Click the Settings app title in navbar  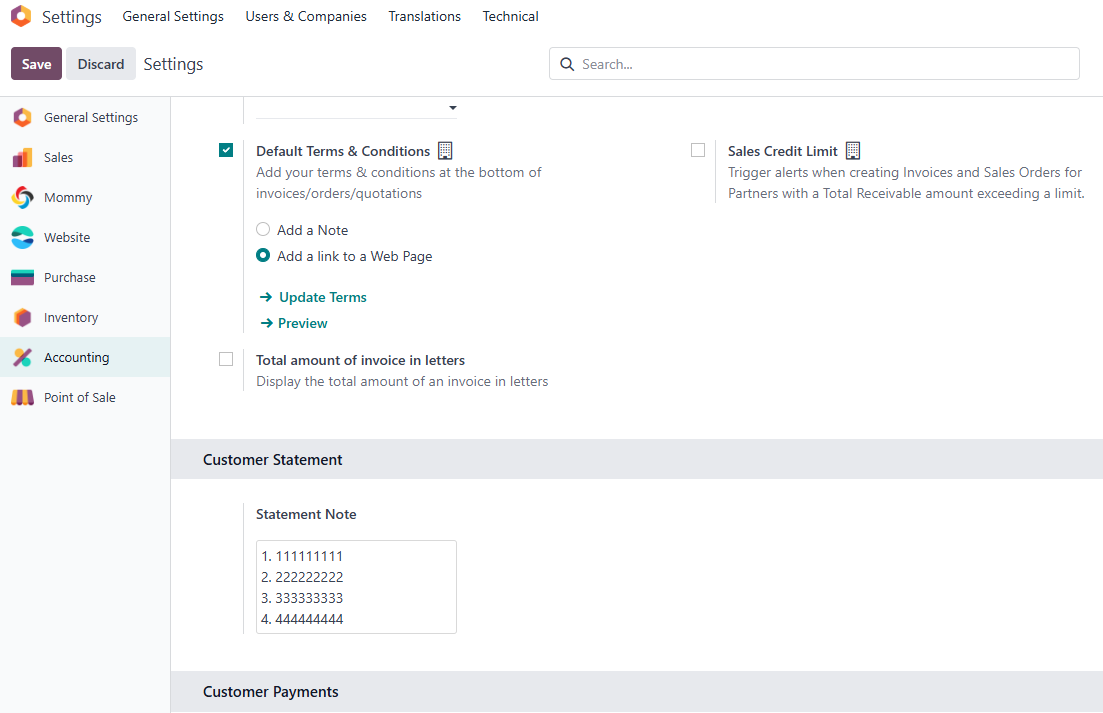72,16
